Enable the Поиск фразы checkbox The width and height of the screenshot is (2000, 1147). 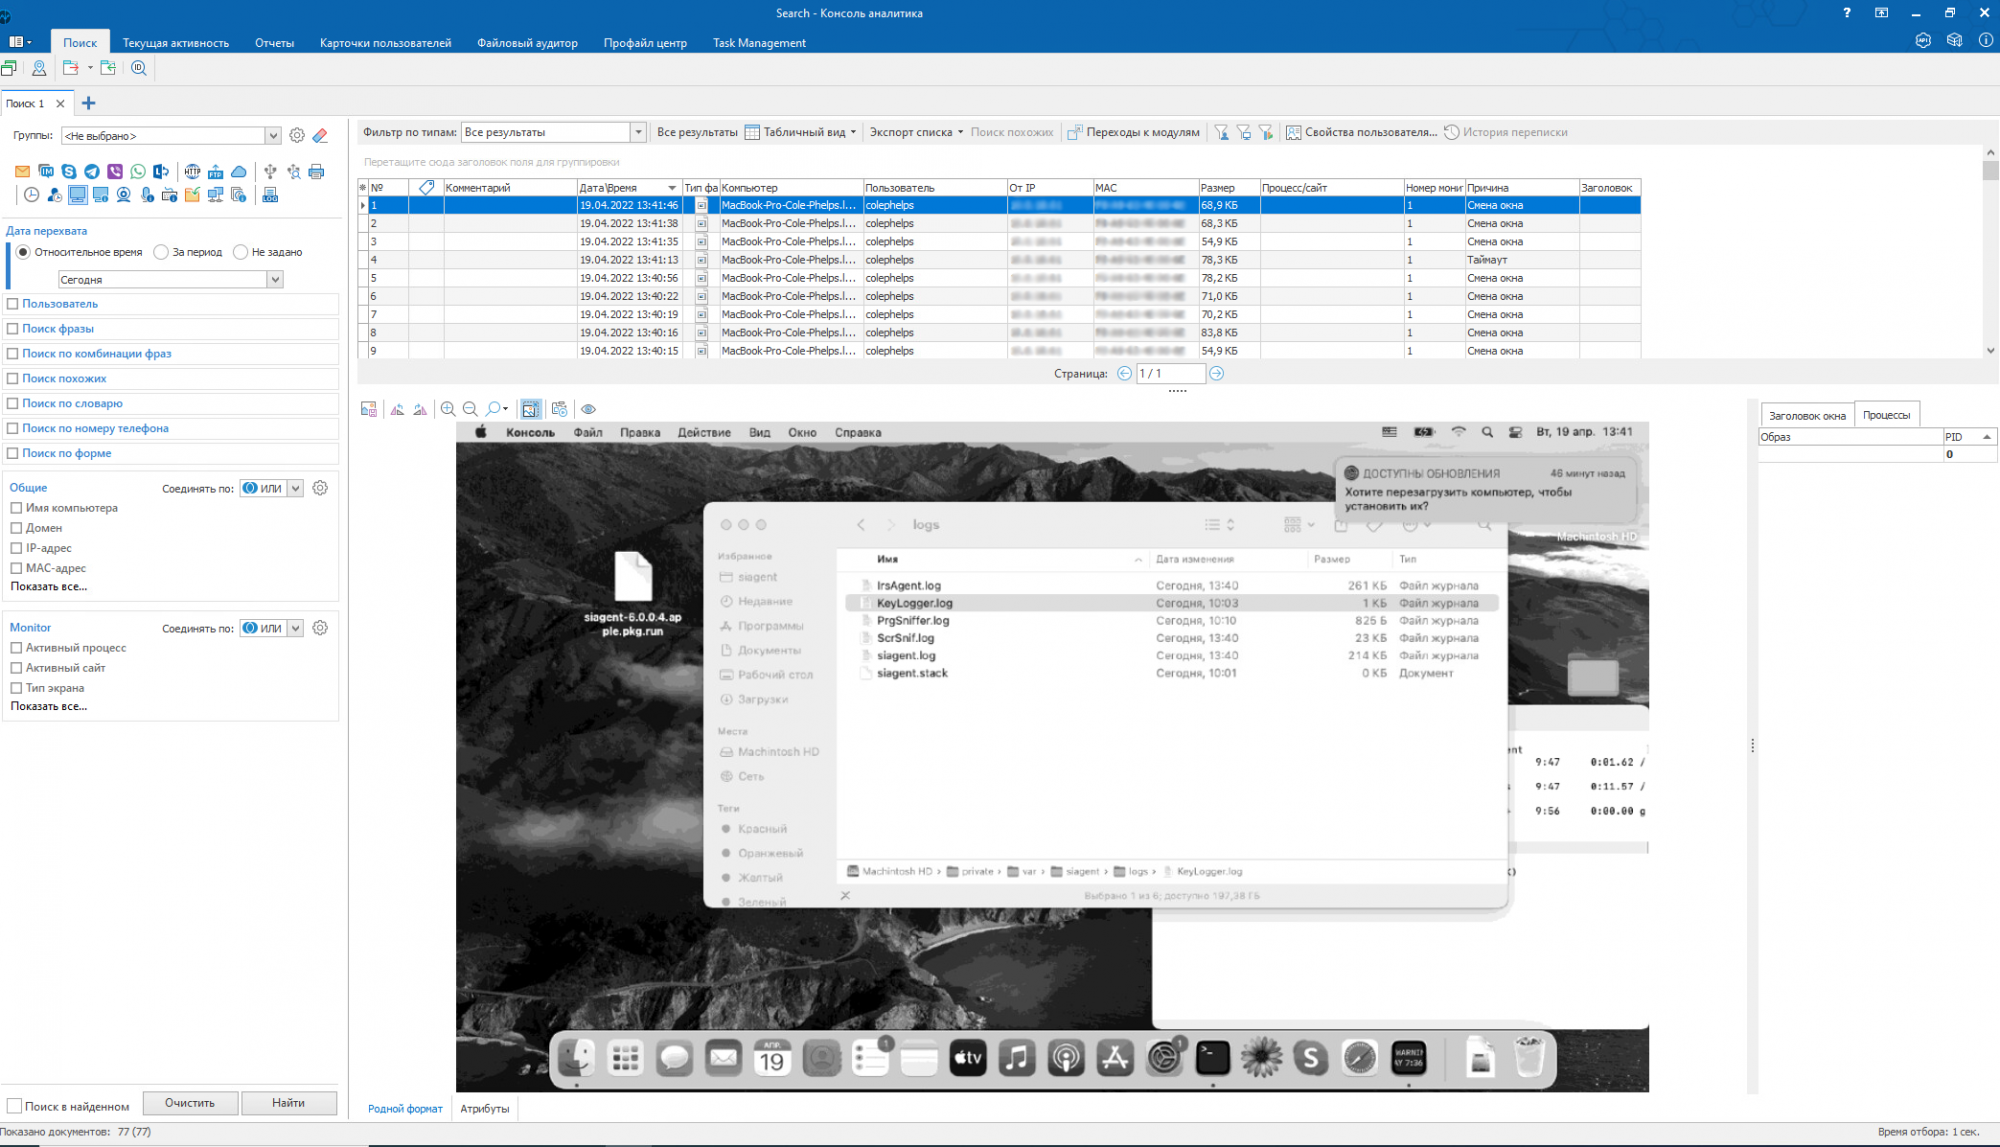[x=13, y=329]
